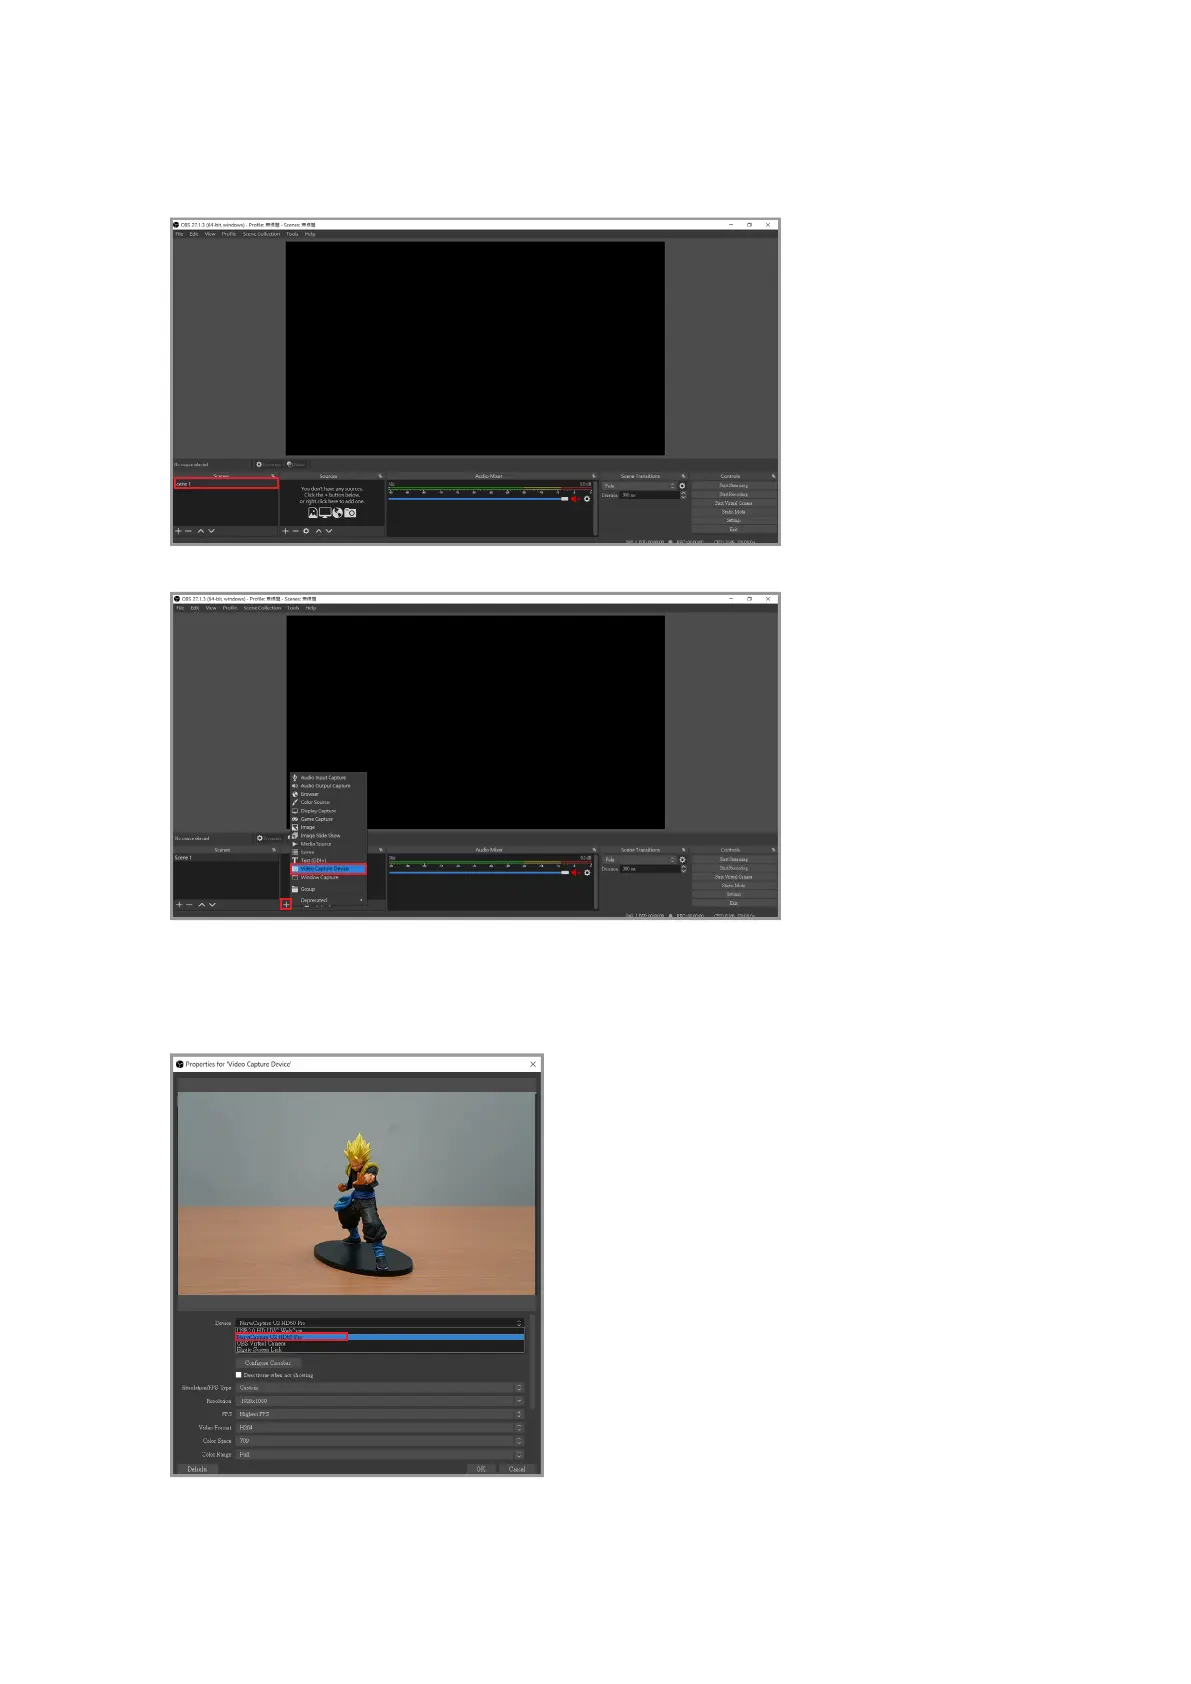Image resolution: width=1191 pixels, height=1684 pixels.
Task: Close the Video Capture Device properties dialog
Action: [x=533, y=1064]
